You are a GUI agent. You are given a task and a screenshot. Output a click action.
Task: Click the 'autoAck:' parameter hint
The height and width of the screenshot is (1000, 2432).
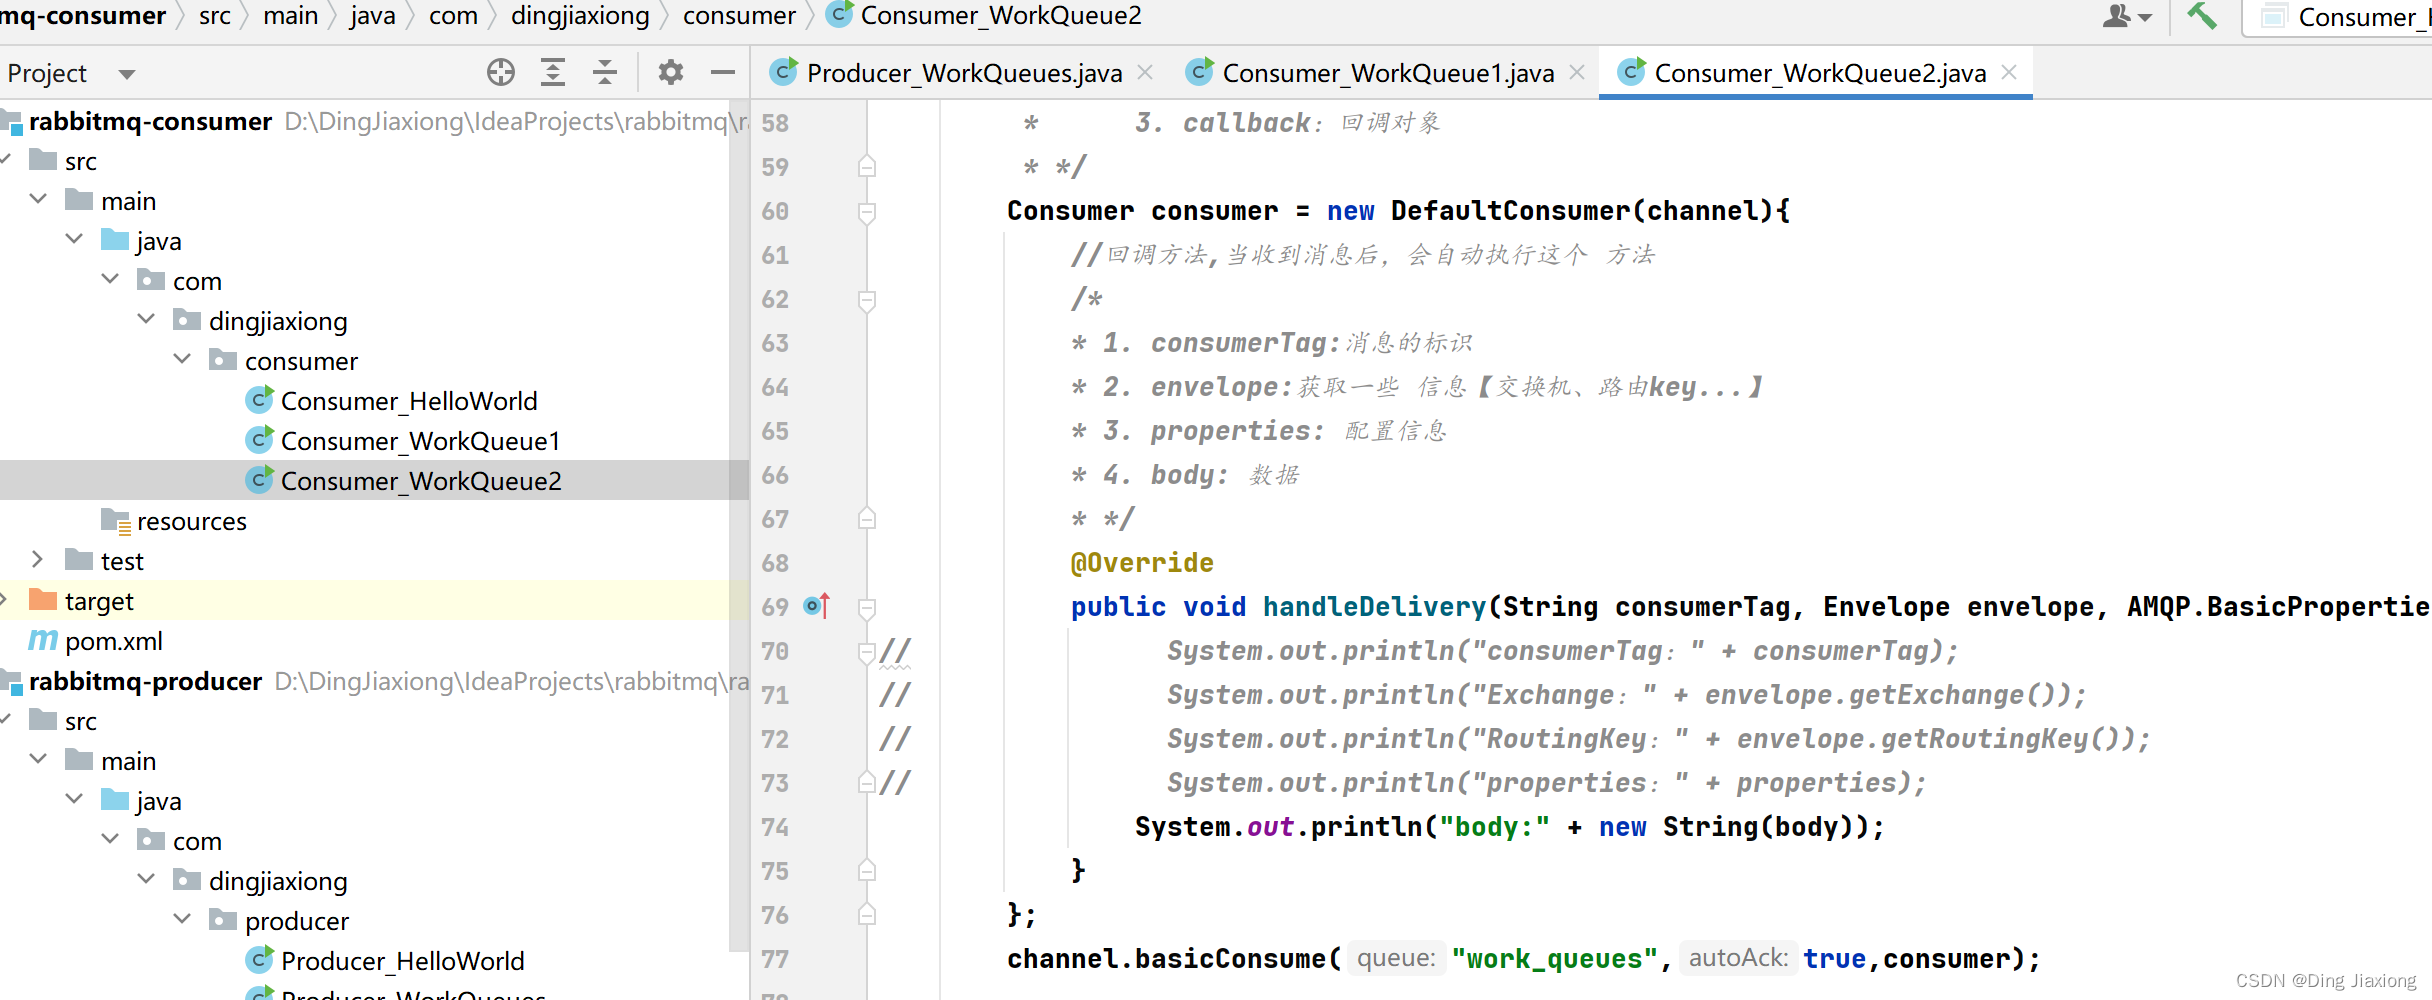pyautogui.click(x=1738, y=958)
